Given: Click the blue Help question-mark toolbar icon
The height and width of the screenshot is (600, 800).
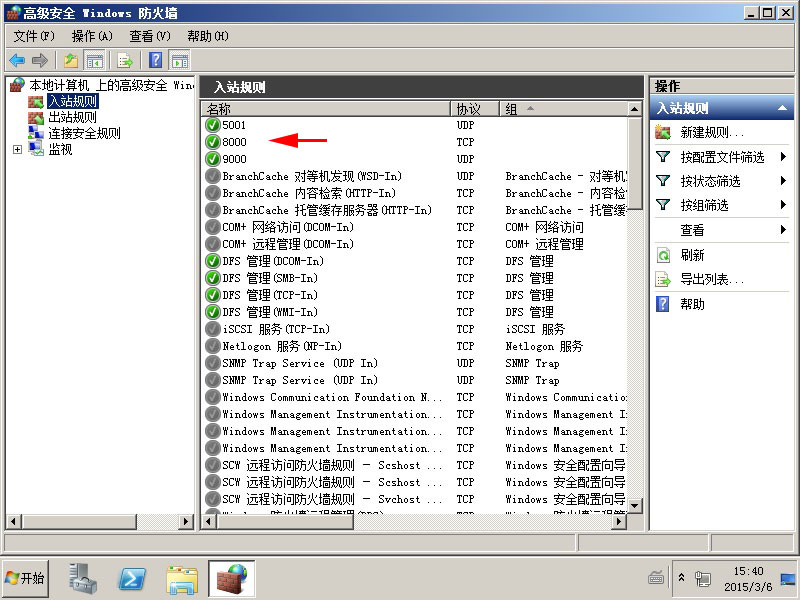Looking at the screenshot, I should (156, 61).
